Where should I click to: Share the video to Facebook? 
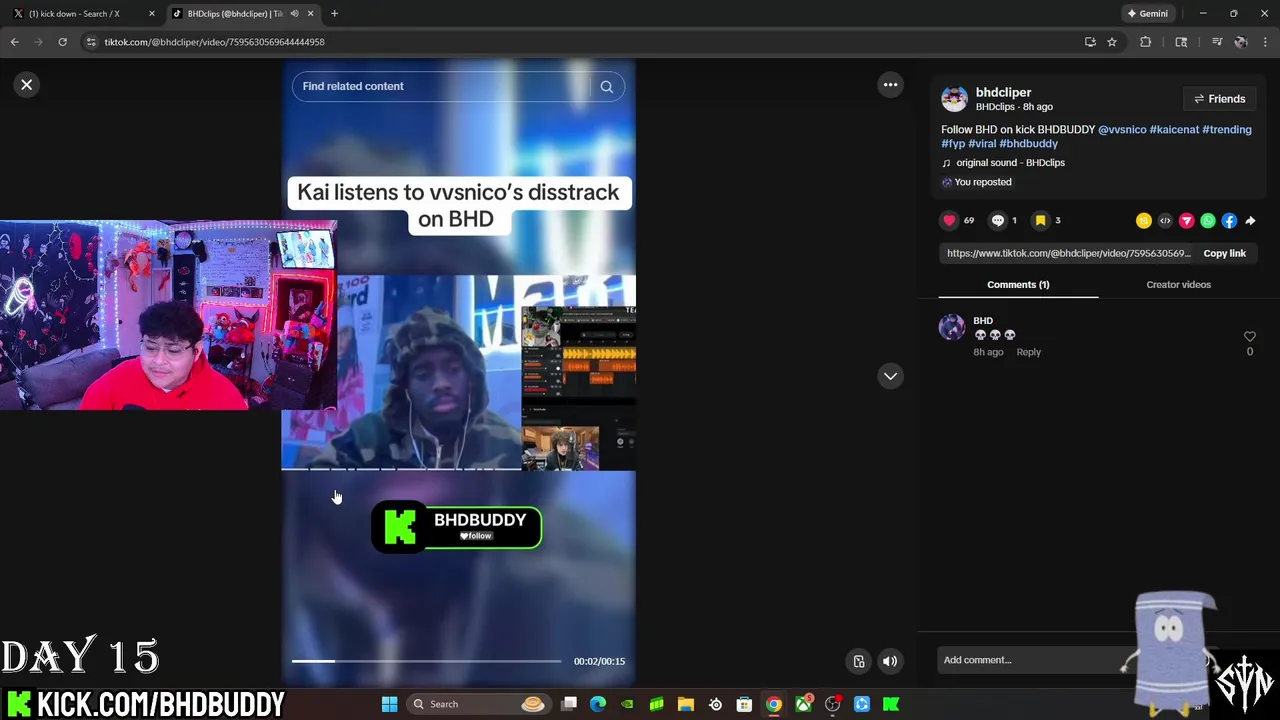click(1229, 221)
